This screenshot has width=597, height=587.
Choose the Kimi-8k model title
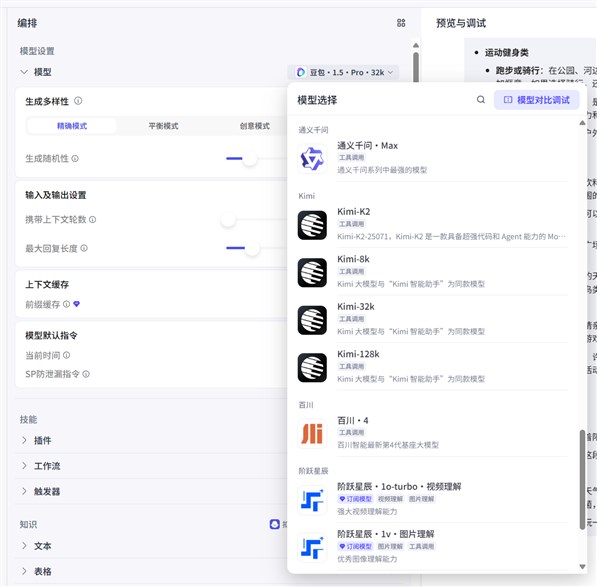[x=353, y=259]
